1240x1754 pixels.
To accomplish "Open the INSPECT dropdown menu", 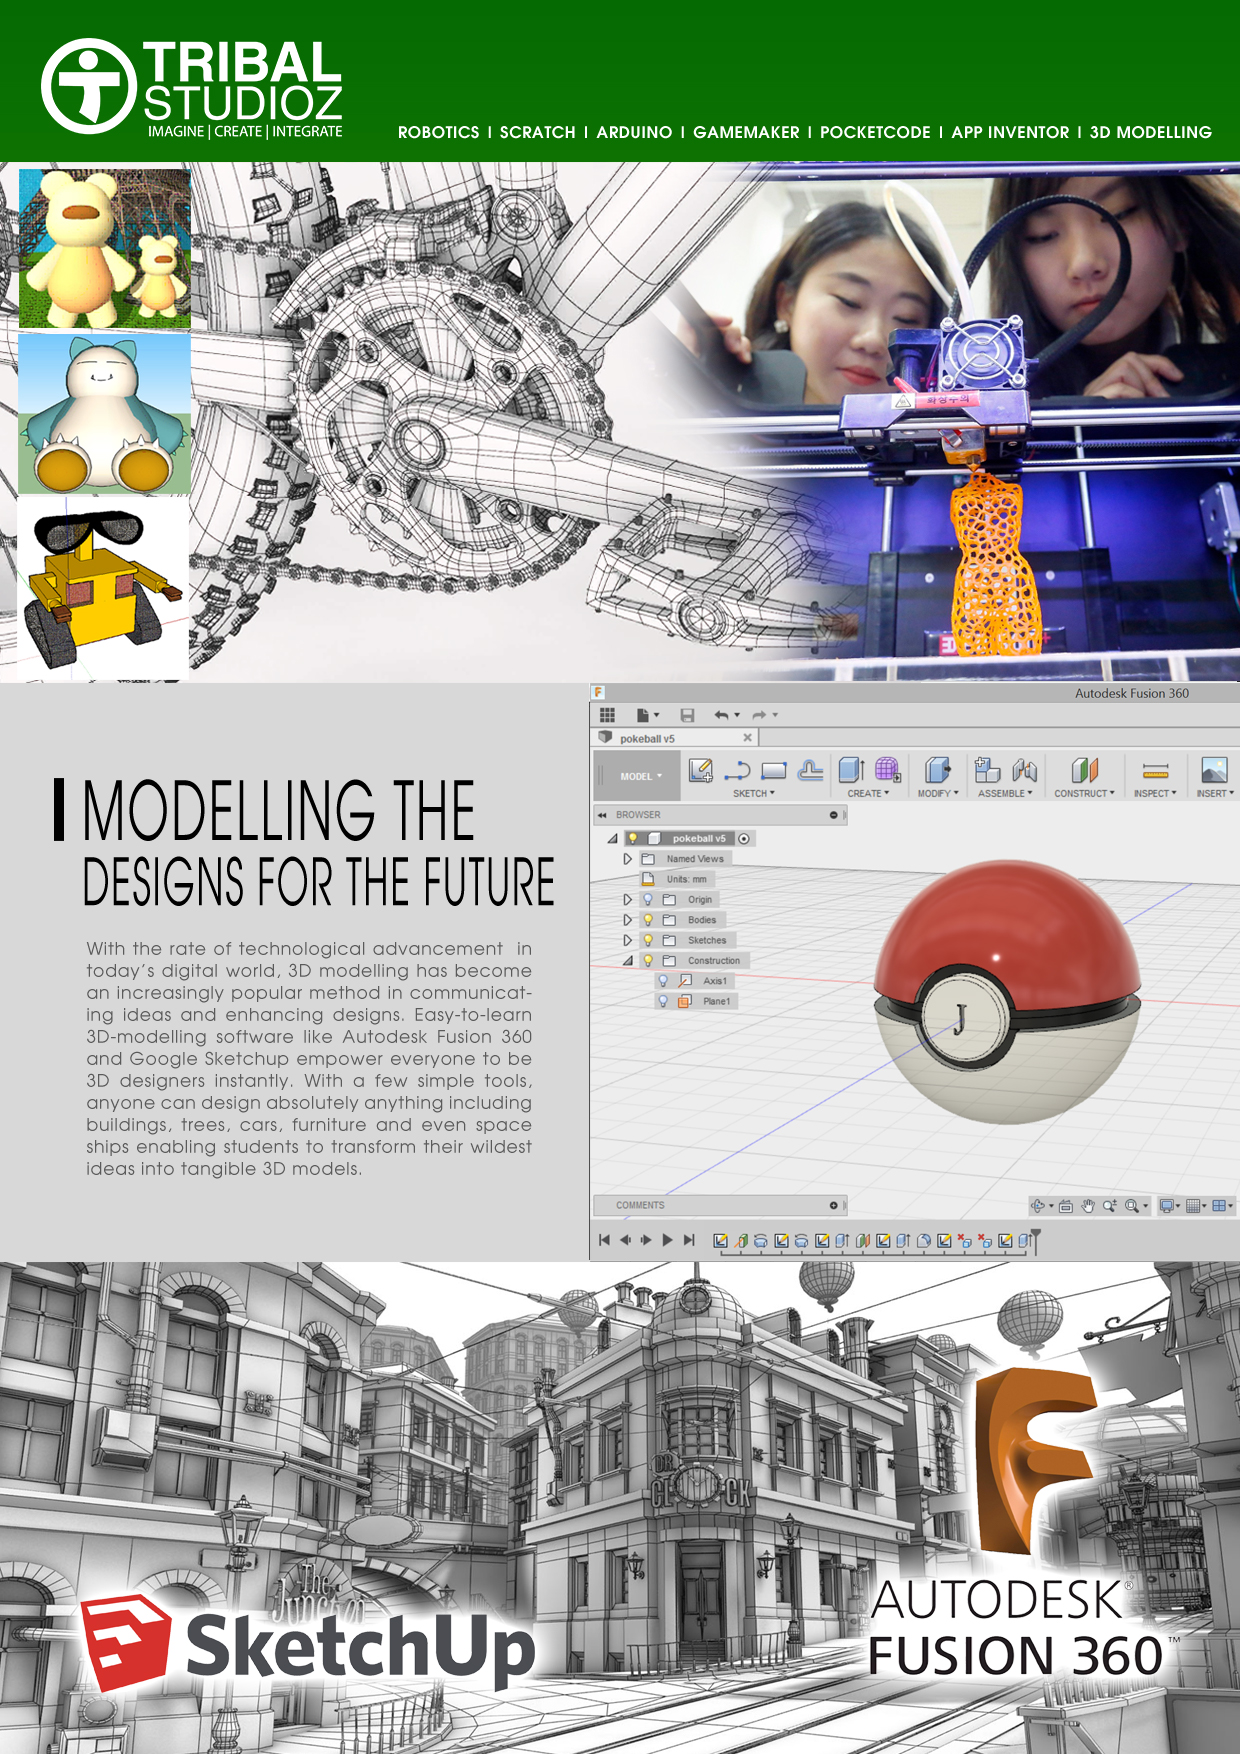I will click(x=1155, y=794).
